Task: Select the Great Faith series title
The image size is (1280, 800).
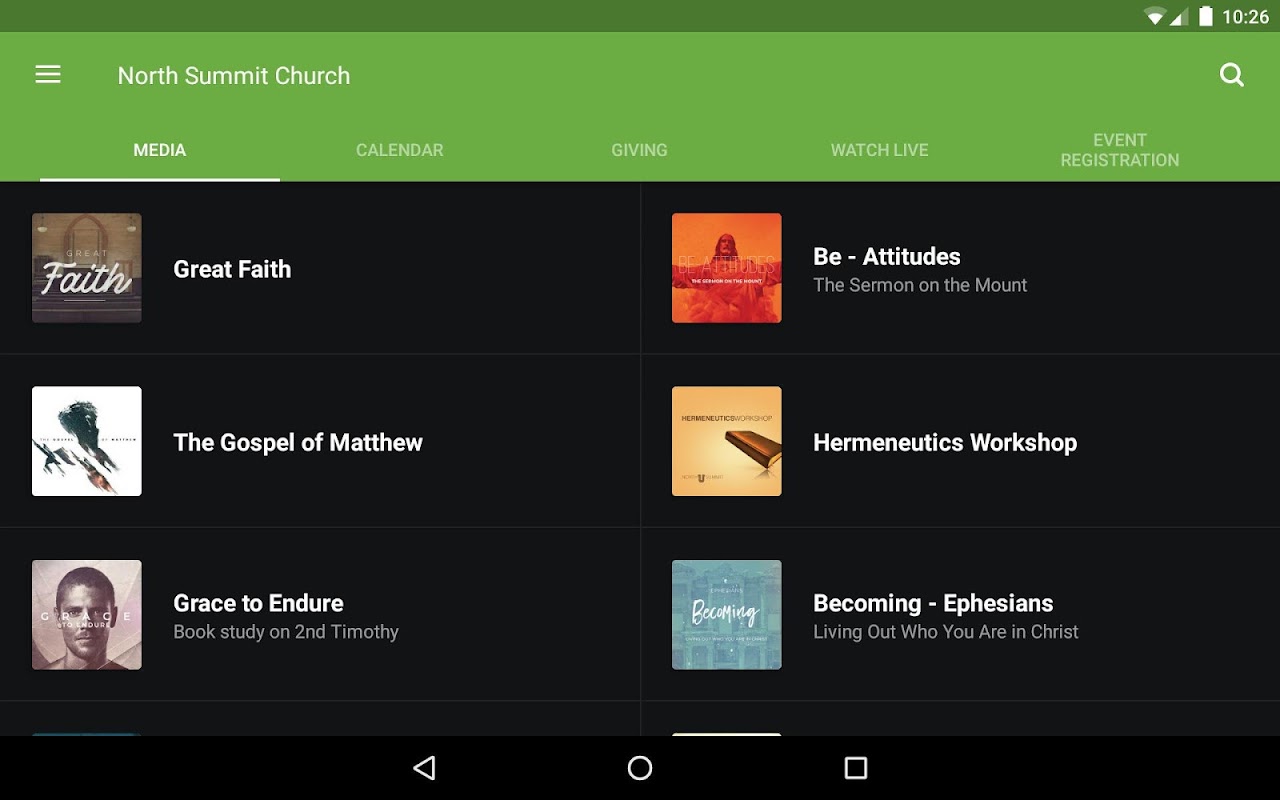Action: click(232, 269)
